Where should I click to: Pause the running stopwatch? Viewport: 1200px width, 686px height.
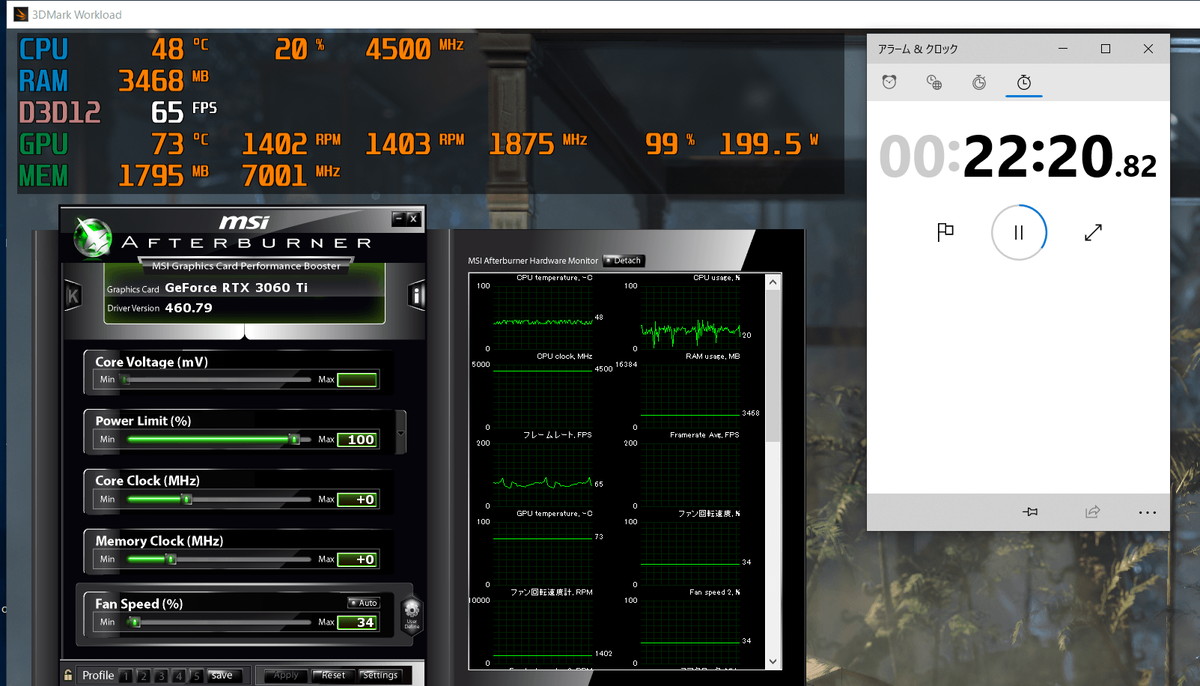1019,232
